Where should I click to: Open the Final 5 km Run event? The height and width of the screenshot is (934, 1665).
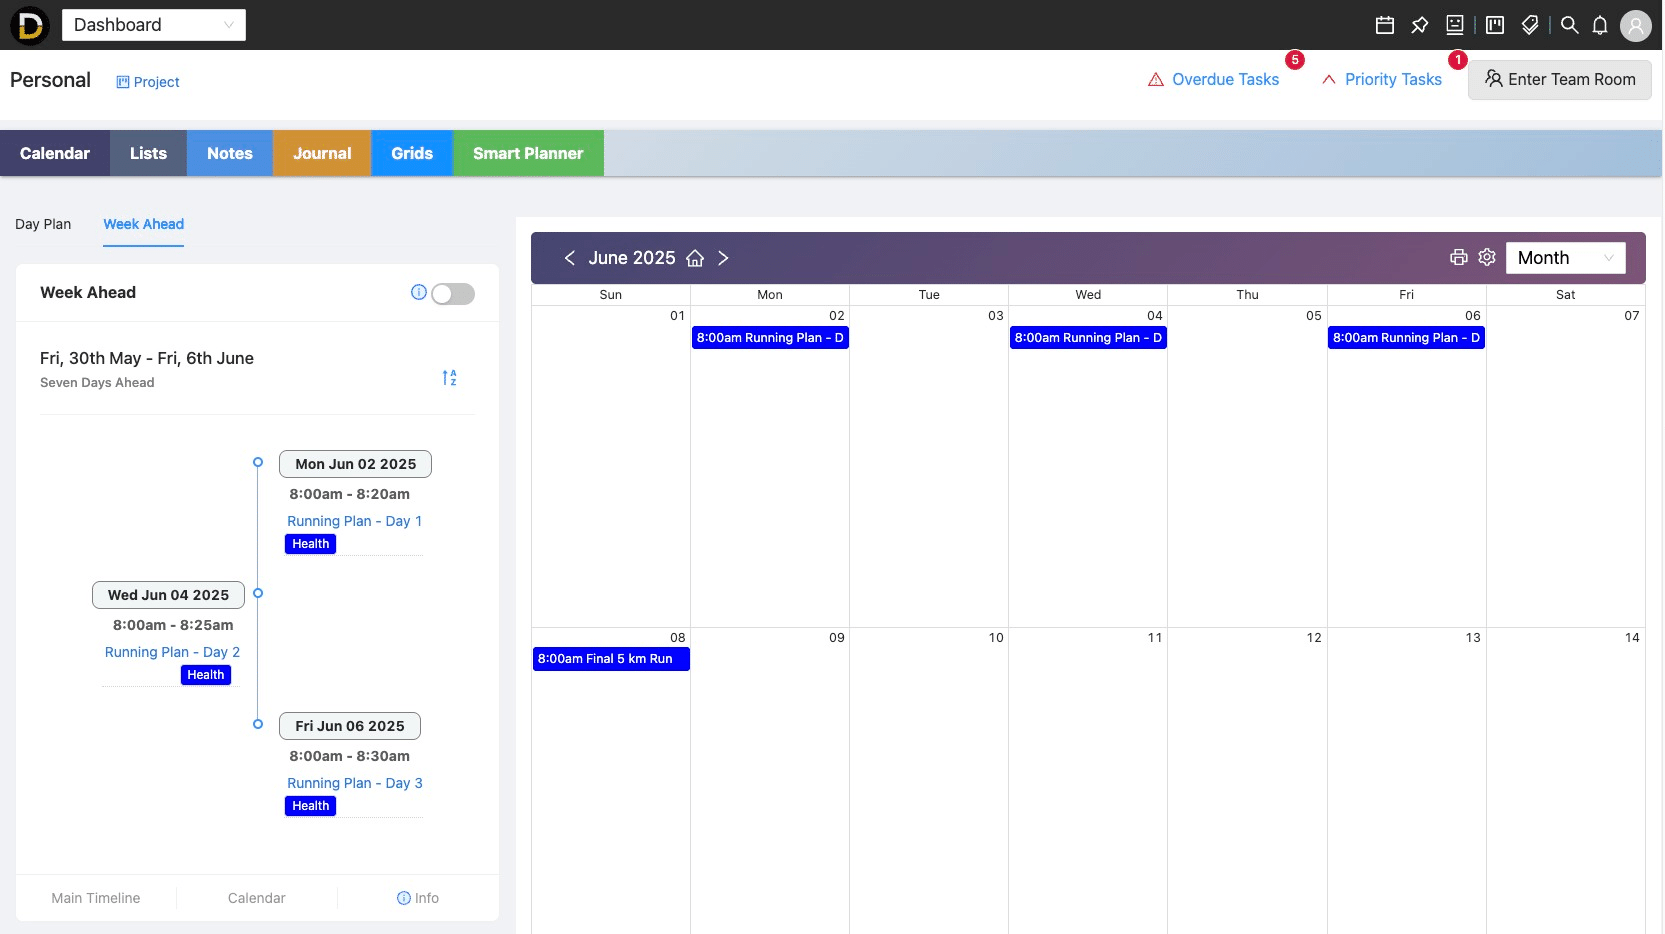click(x=610, y=659)
